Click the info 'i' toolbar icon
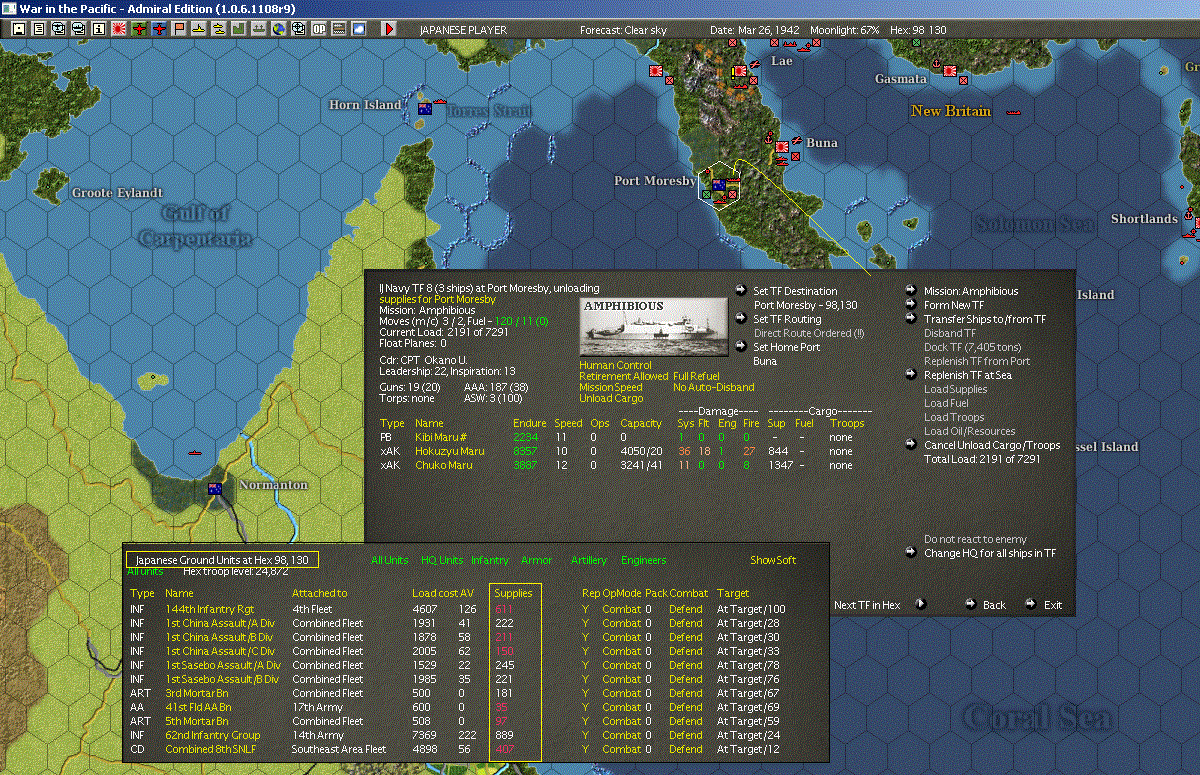Viewport: 1200px width, 775px height. tap(99, 29)
